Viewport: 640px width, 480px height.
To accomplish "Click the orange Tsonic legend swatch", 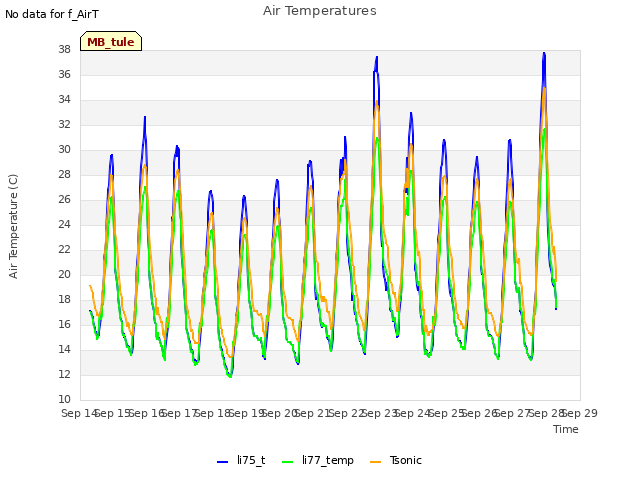I will 375,461.
